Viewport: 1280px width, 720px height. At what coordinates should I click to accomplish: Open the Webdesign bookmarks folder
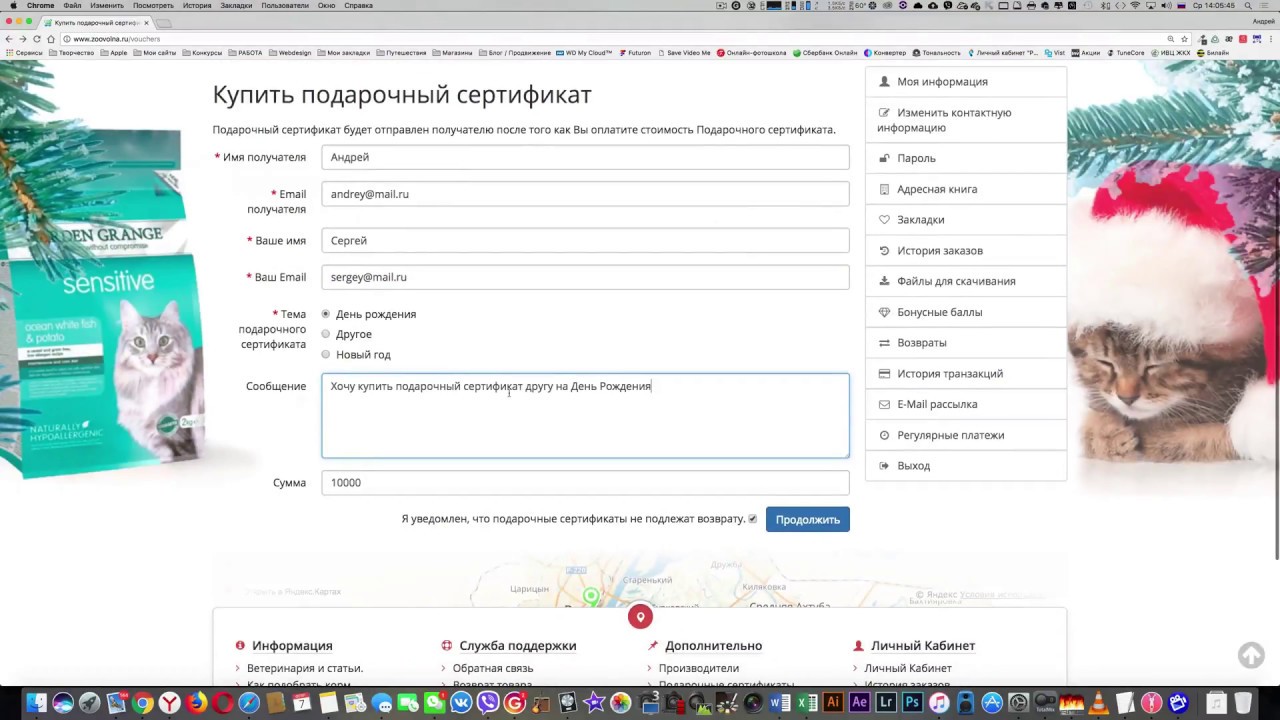[x=291, y=53]
